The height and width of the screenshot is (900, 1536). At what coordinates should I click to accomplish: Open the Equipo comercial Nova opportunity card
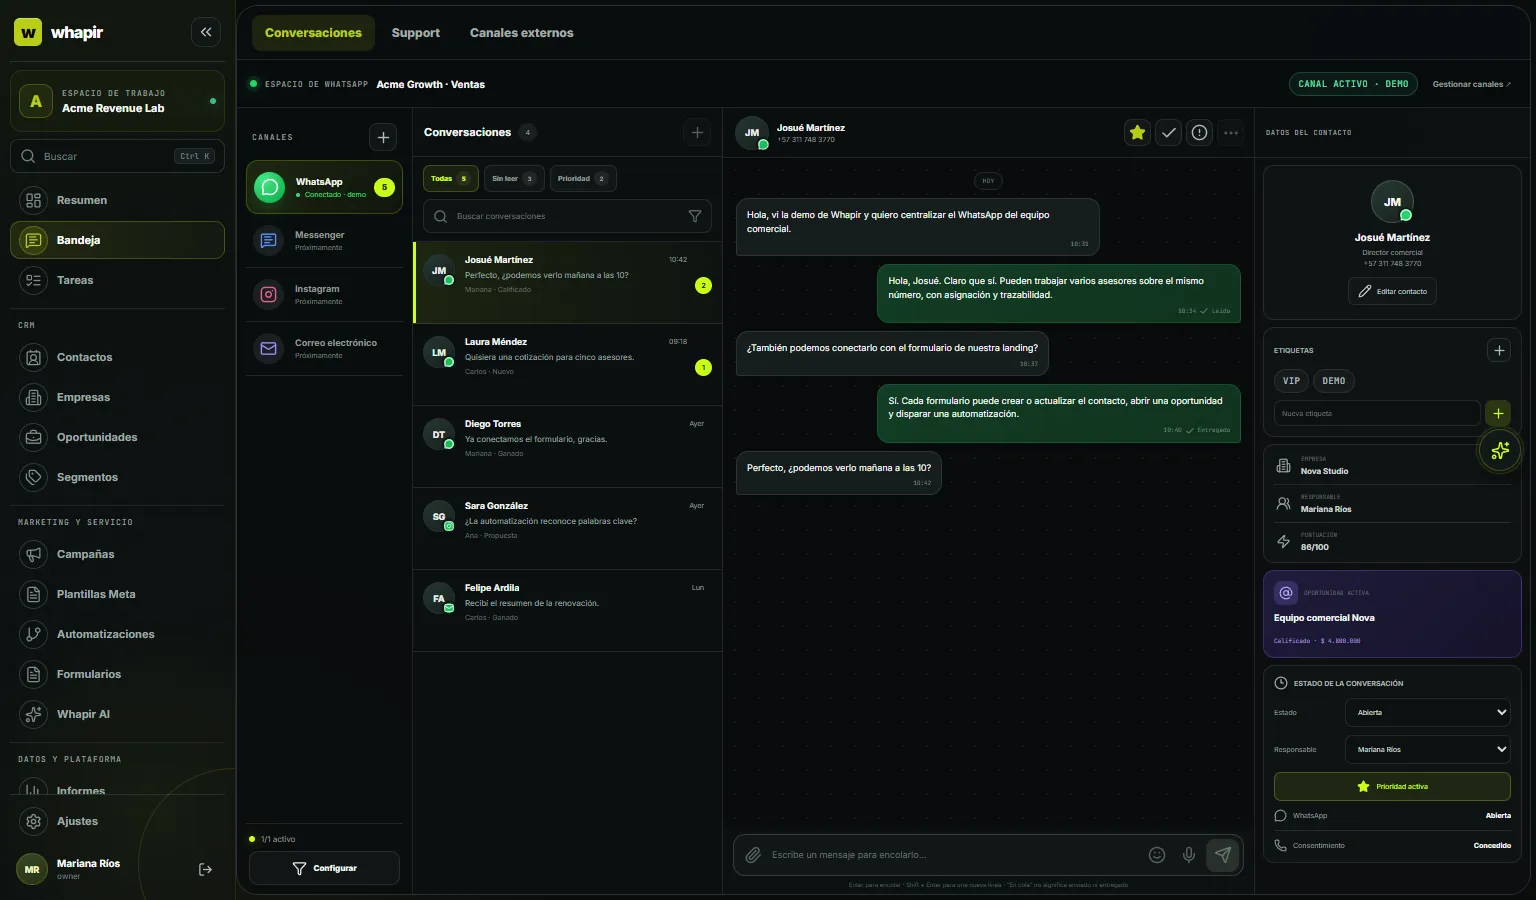(x=1392, y=614)
